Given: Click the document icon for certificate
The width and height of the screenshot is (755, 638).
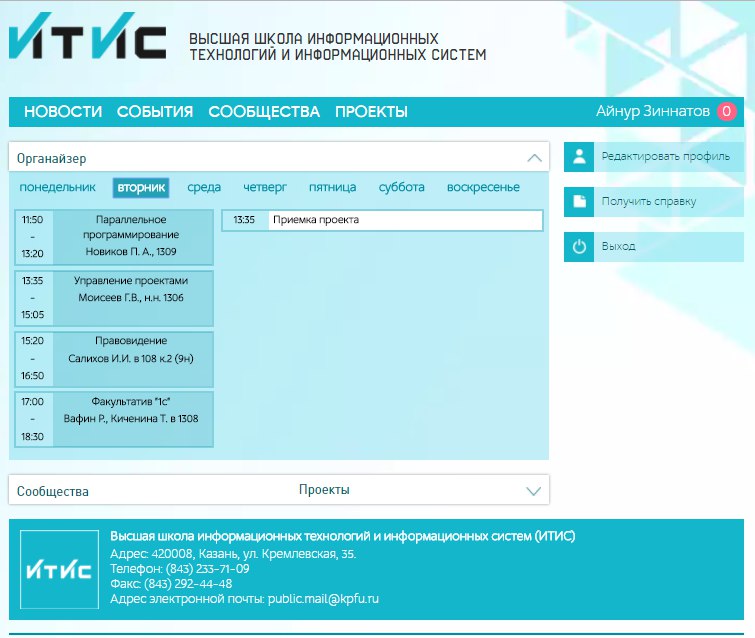Looking at the screenshot, I should pyautogui.click(x=579, y=202).
